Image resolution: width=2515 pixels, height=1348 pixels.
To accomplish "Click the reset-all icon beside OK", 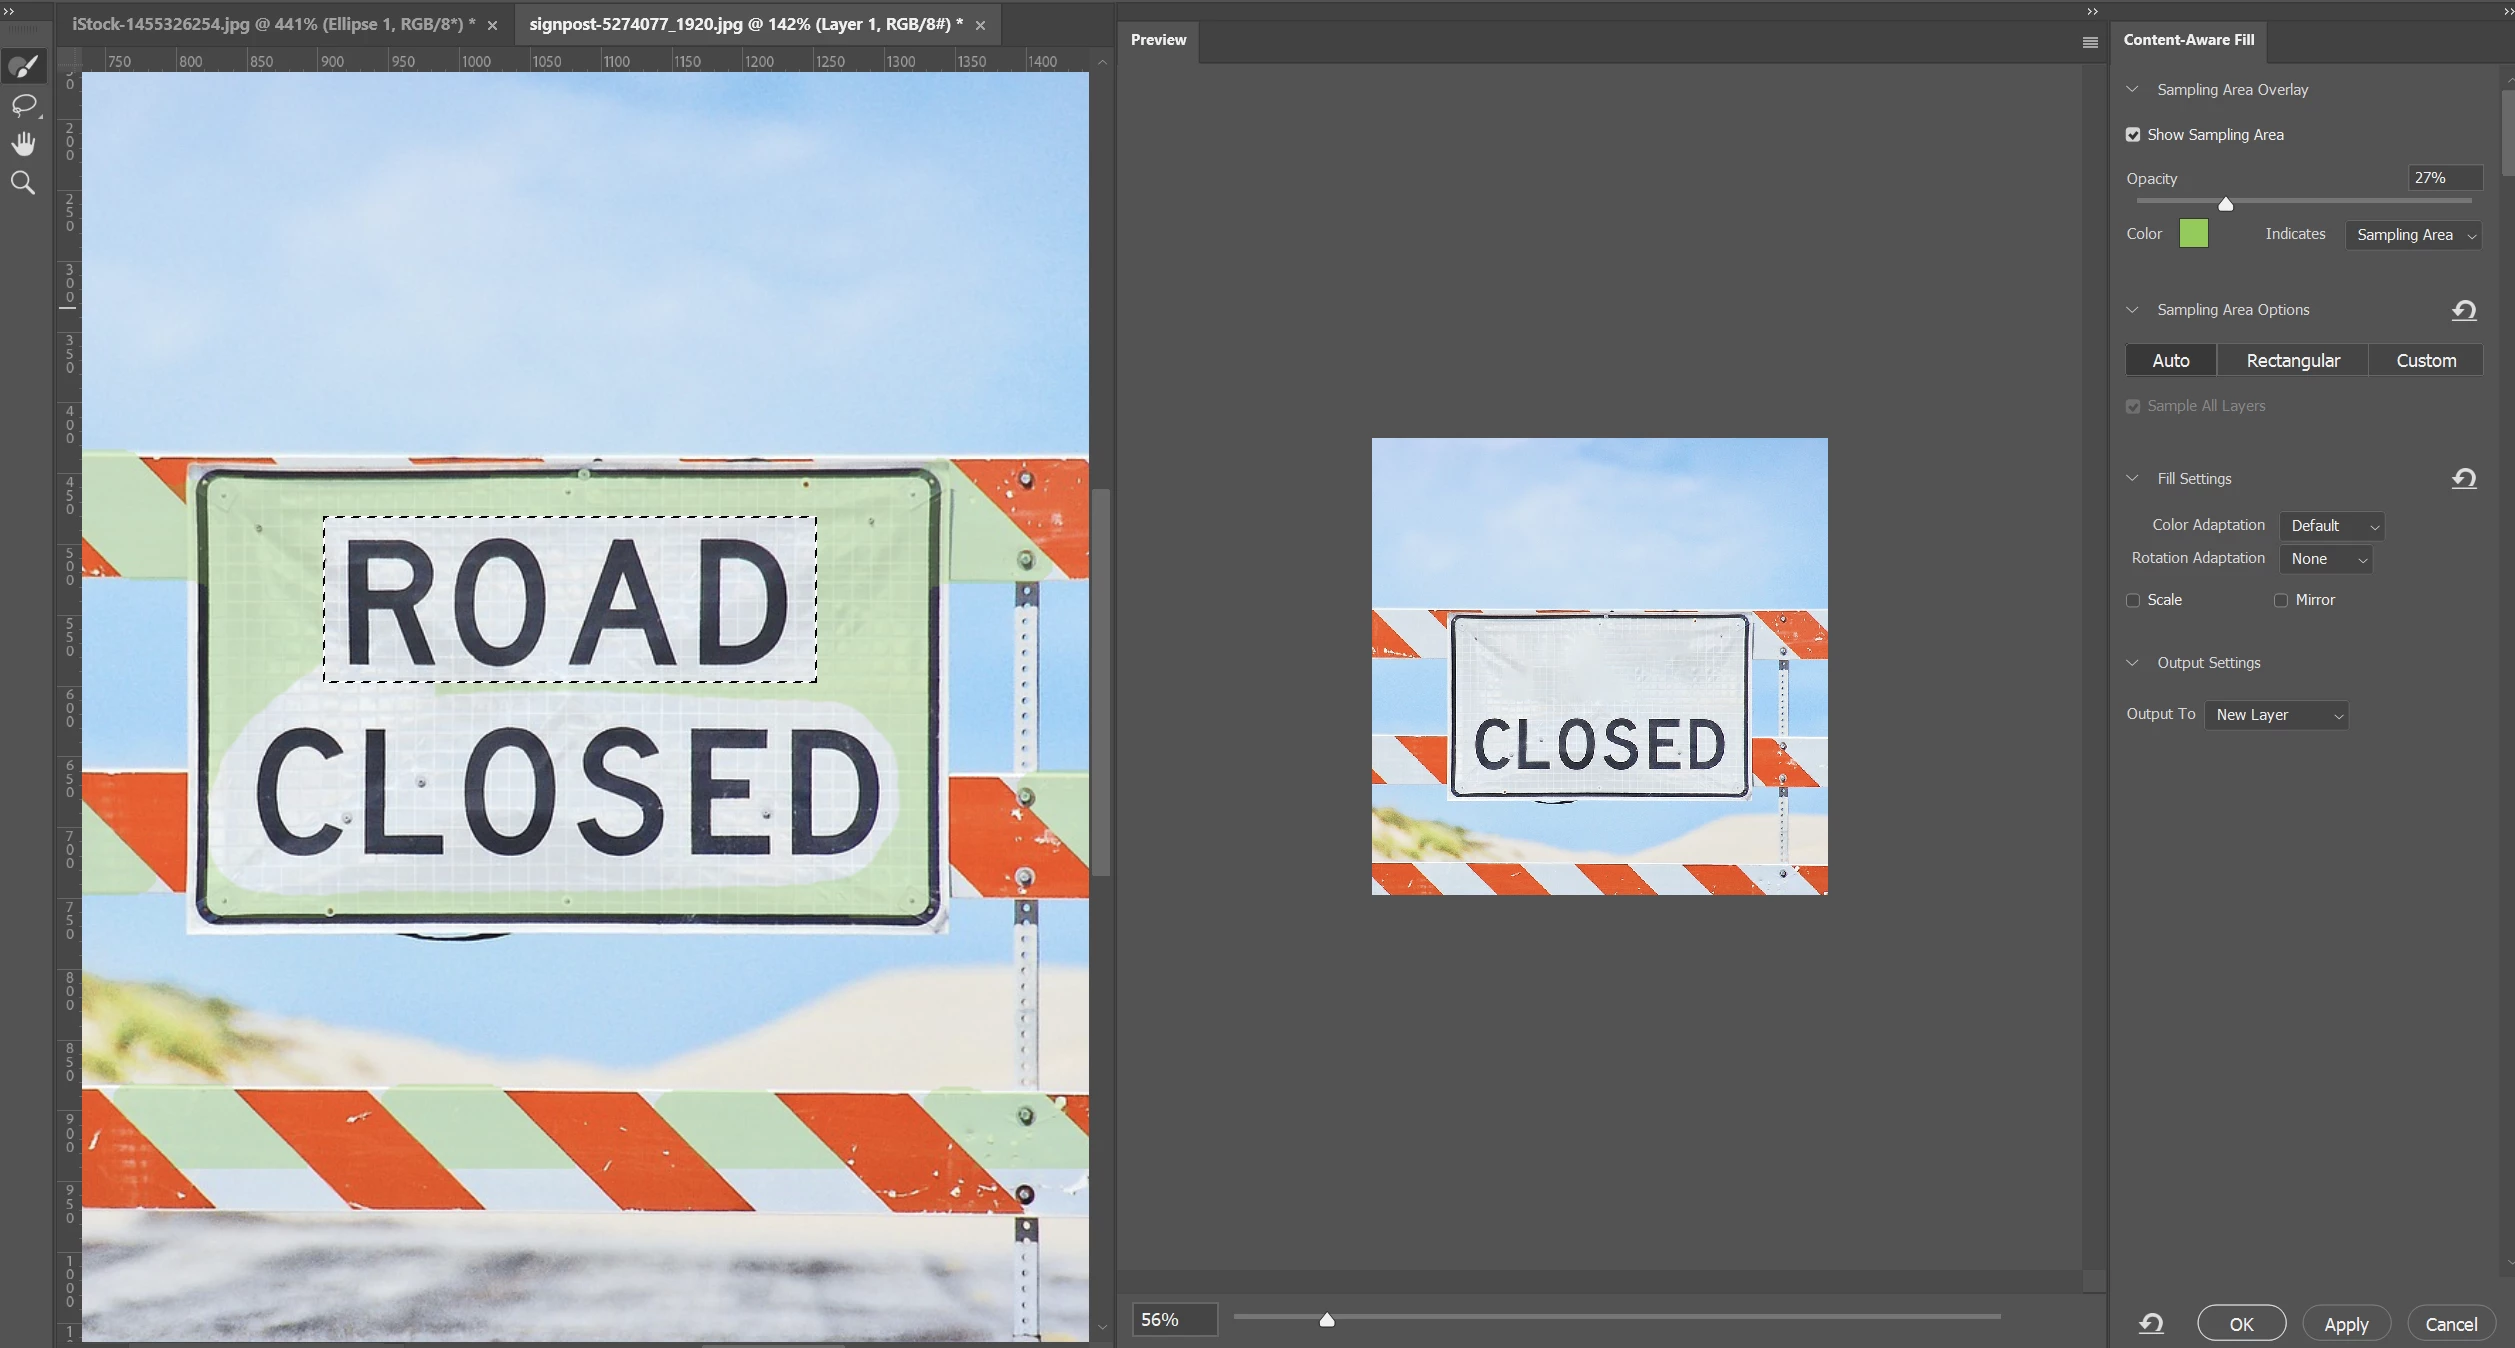I will click(2151, 1324).
